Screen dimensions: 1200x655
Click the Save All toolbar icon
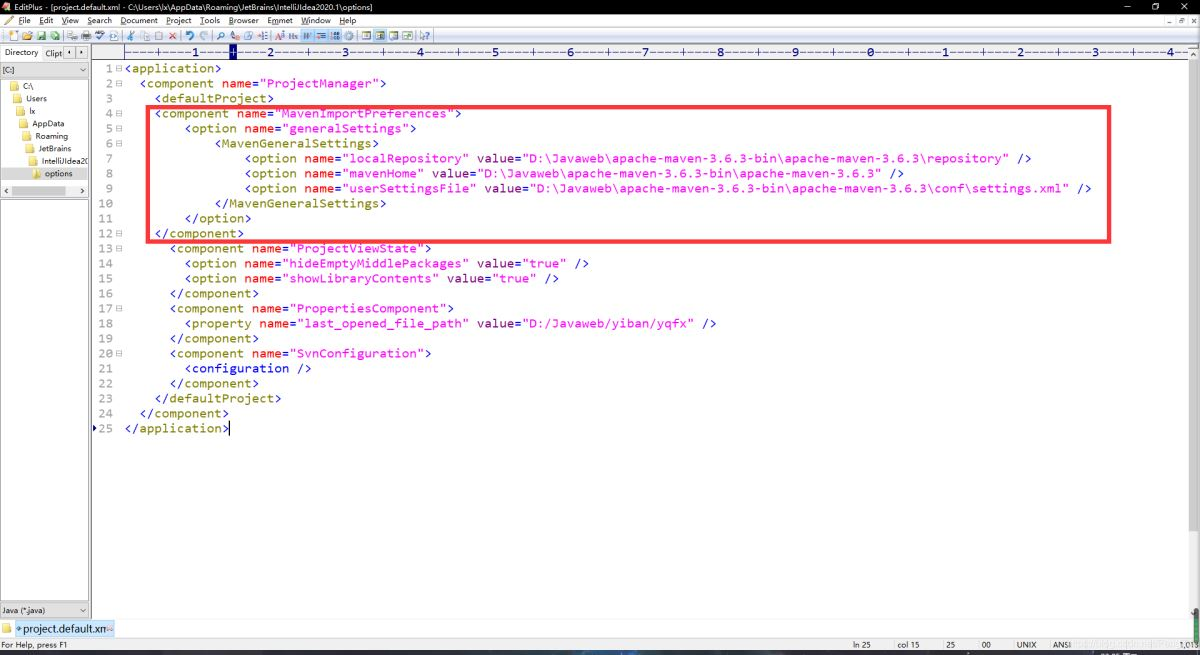point(55,36)
